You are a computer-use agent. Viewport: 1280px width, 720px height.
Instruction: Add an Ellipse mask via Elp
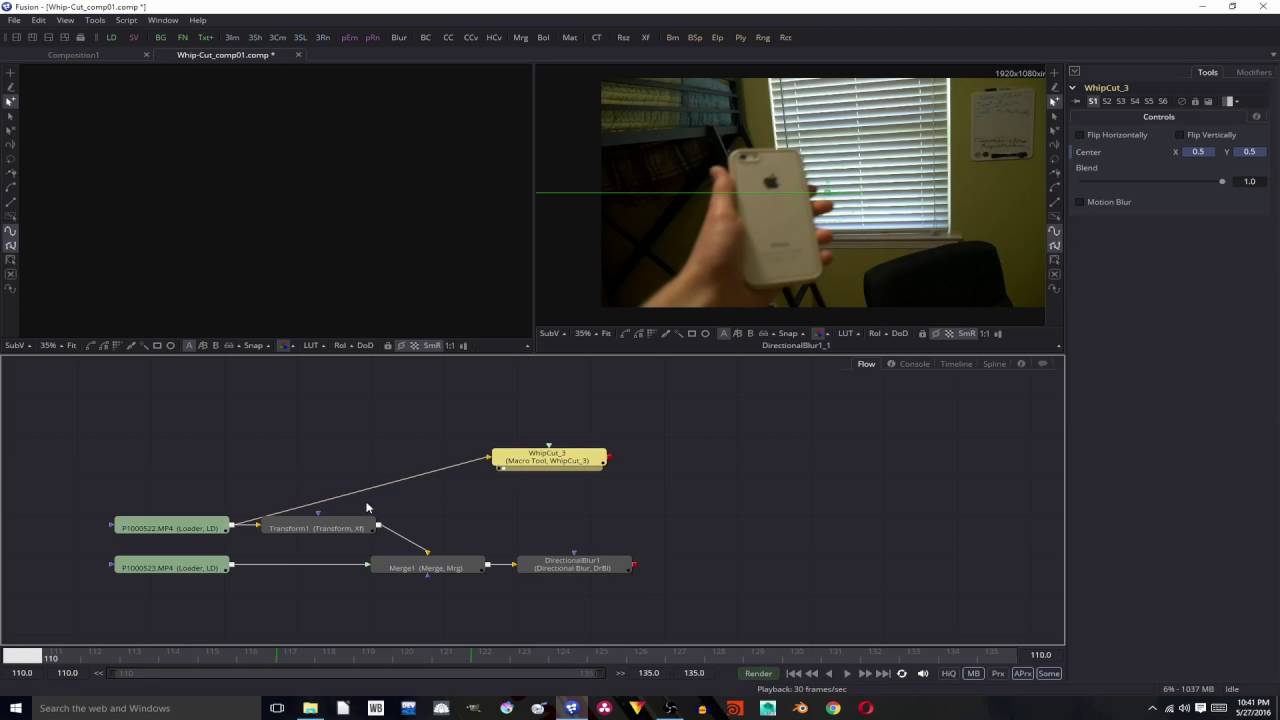(717, 38)
